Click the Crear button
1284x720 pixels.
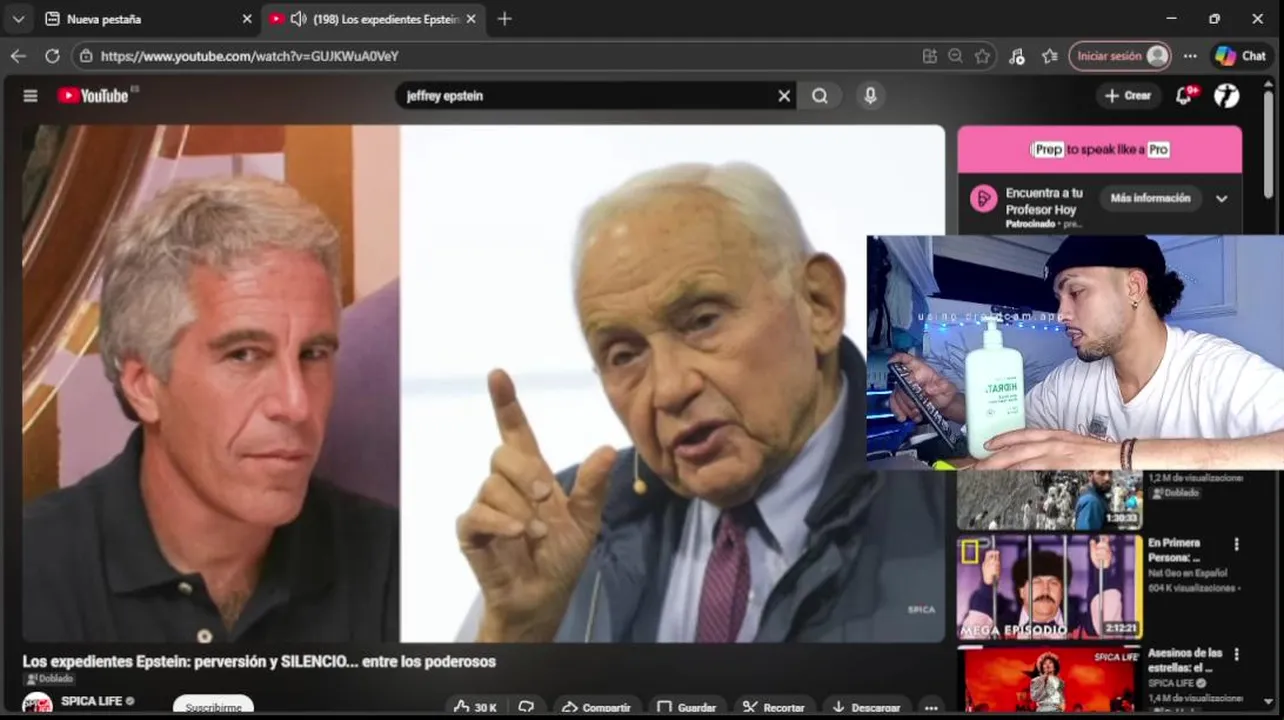[x=1128, y=96]
